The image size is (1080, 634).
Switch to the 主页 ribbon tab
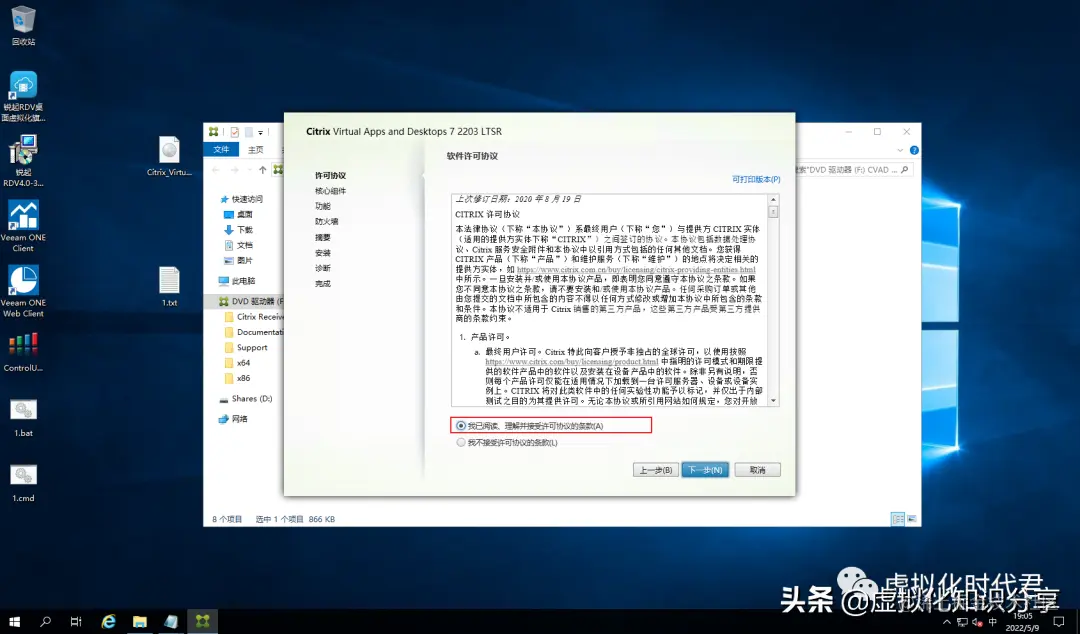255,150
